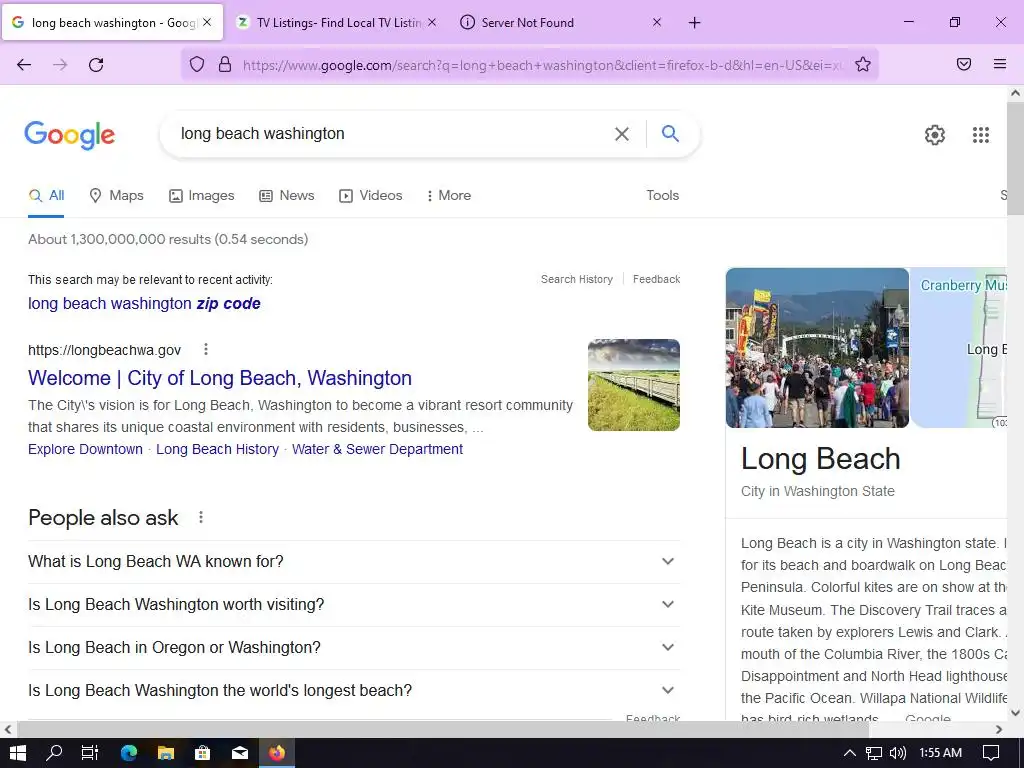This screenshot has width=1024, height=768.
Task: Close the long beach washington tab
Action: [207, 22]
